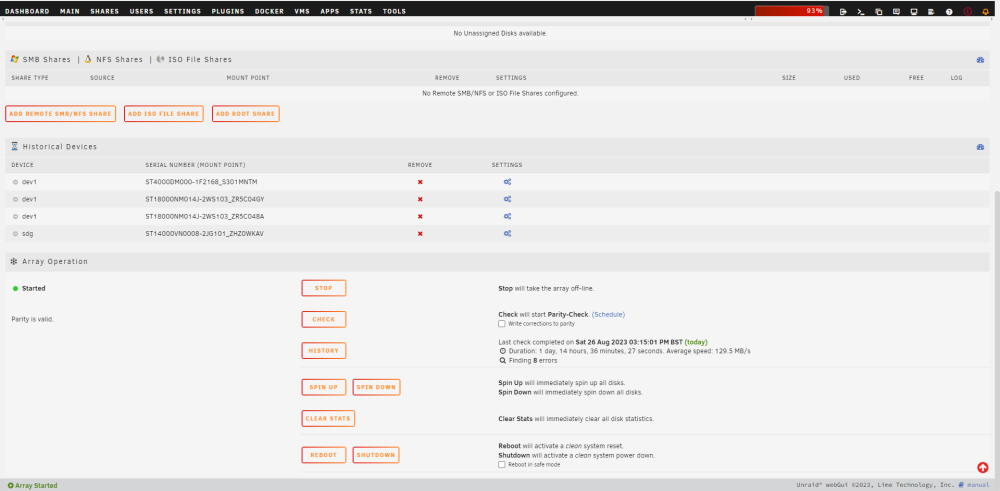This screenshot has width=1000, height=491.
Task: Click the settings icon beside the SMB Shares header
Action: point(980,60)
